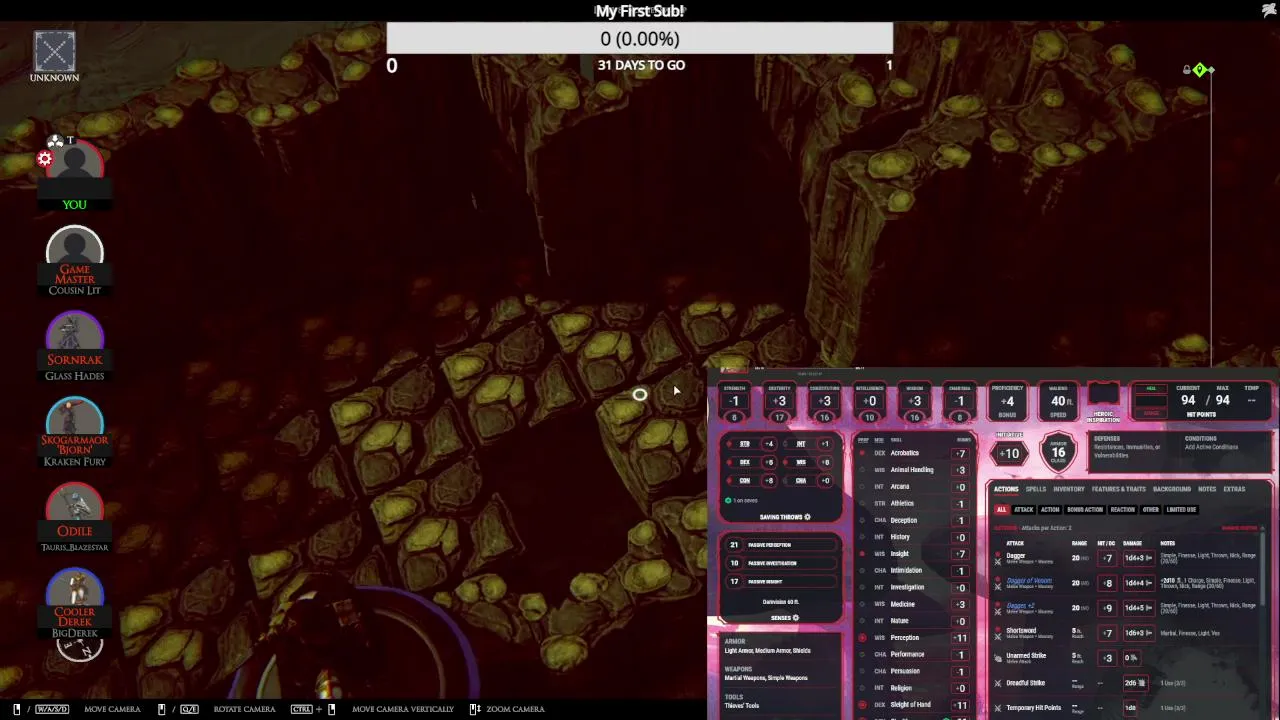This screenshot has height=720, width=1280.
Task: Click the Damage button
Action: pyautogui.click(x=1151, y=413)
